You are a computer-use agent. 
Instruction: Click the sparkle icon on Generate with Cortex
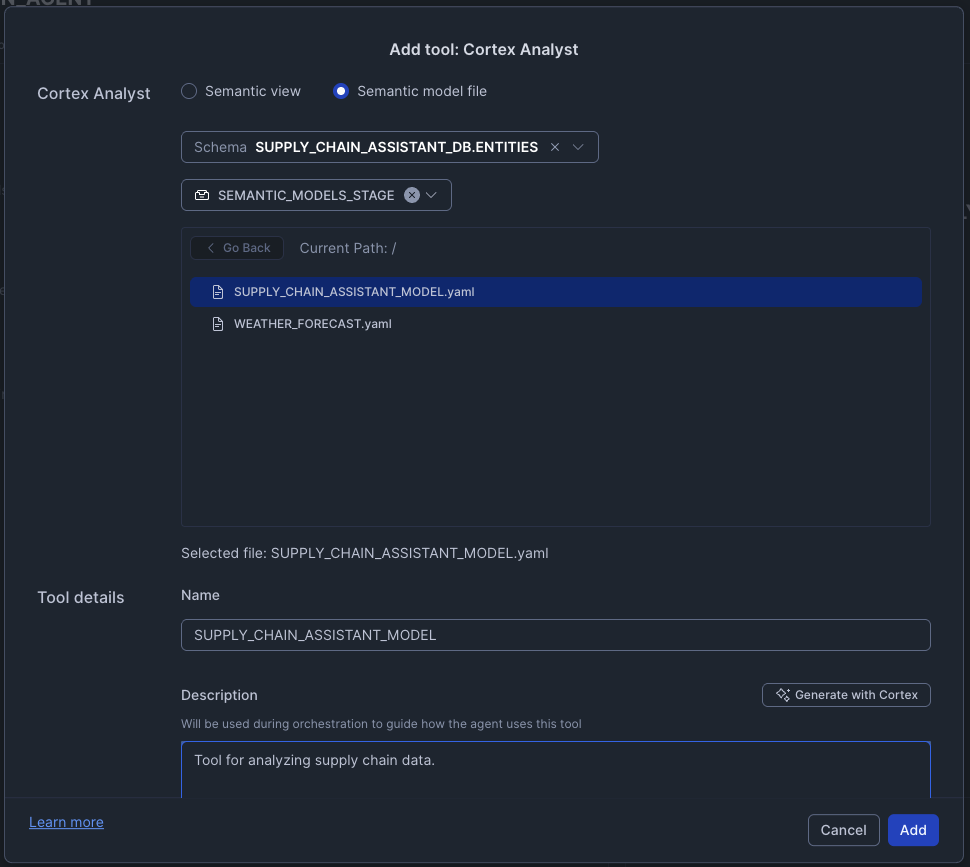[783, 694]
